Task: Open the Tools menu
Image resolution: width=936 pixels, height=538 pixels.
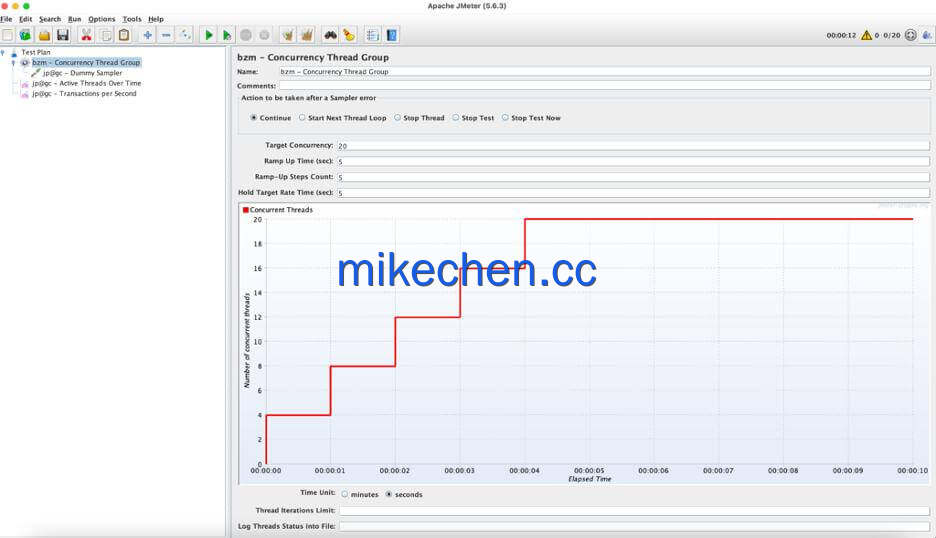Action: coord(132,19)
